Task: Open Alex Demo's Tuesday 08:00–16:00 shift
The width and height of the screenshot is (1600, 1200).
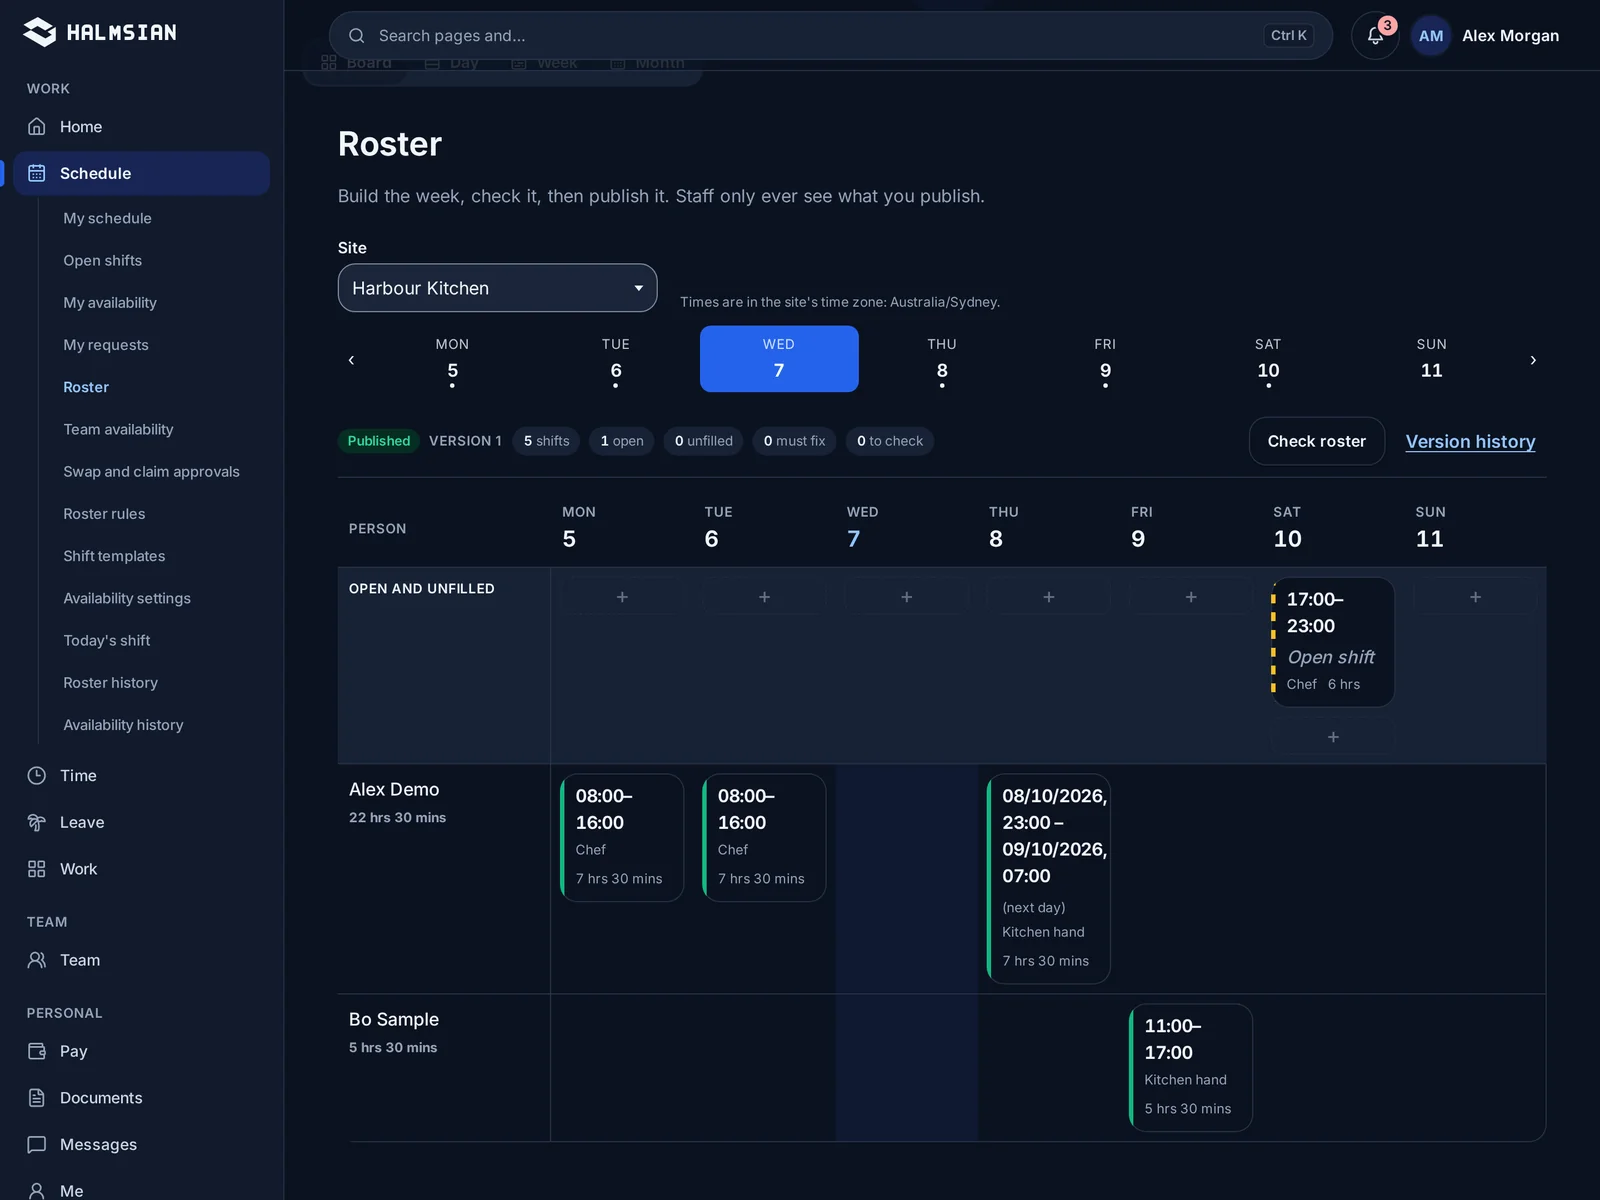Action: tap(764, 838)
